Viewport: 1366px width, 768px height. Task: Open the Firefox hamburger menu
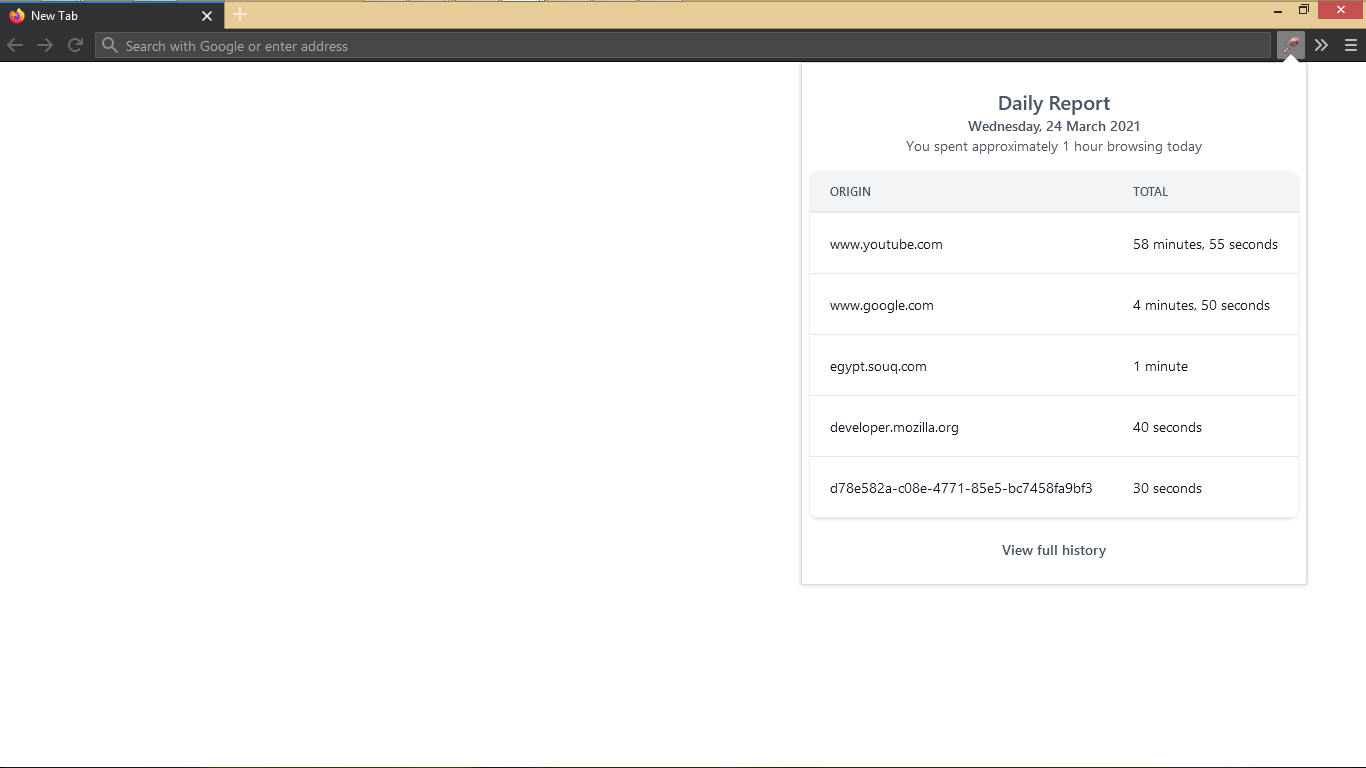point(1351,45)
